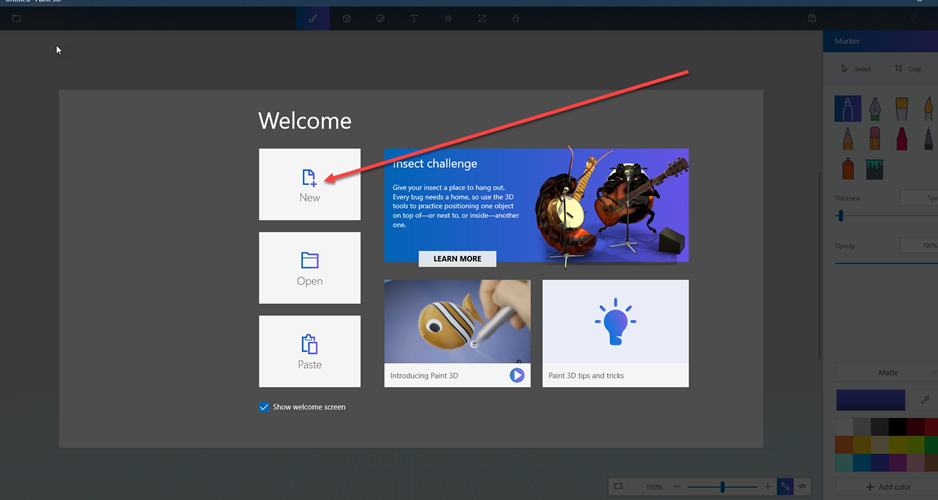Viewport: 938px width, 500px height.
Task: Choose the turquoise color swatch
Action: click(843, 463)
